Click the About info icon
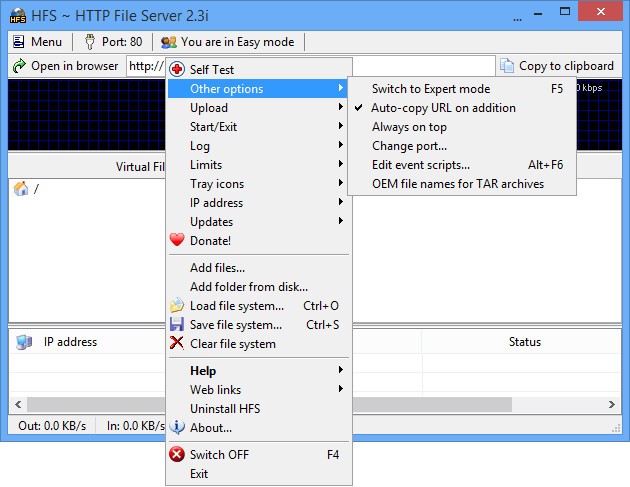 177,428
